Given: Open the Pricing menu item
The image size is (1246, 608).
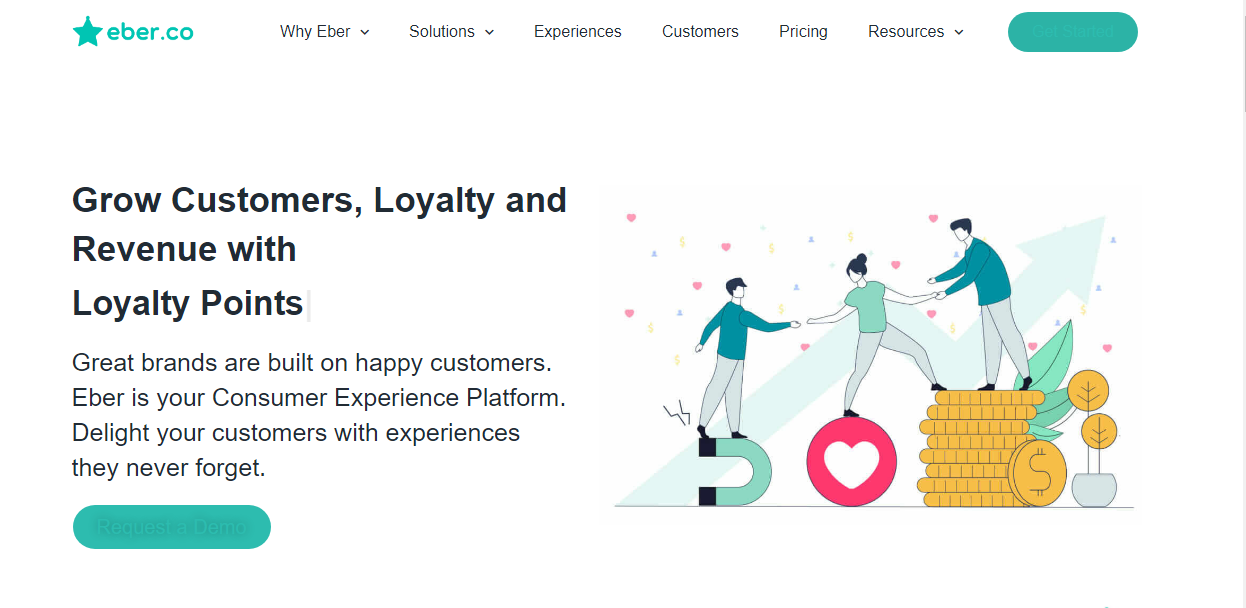Looking at the screenshot, I should (803, 32).
